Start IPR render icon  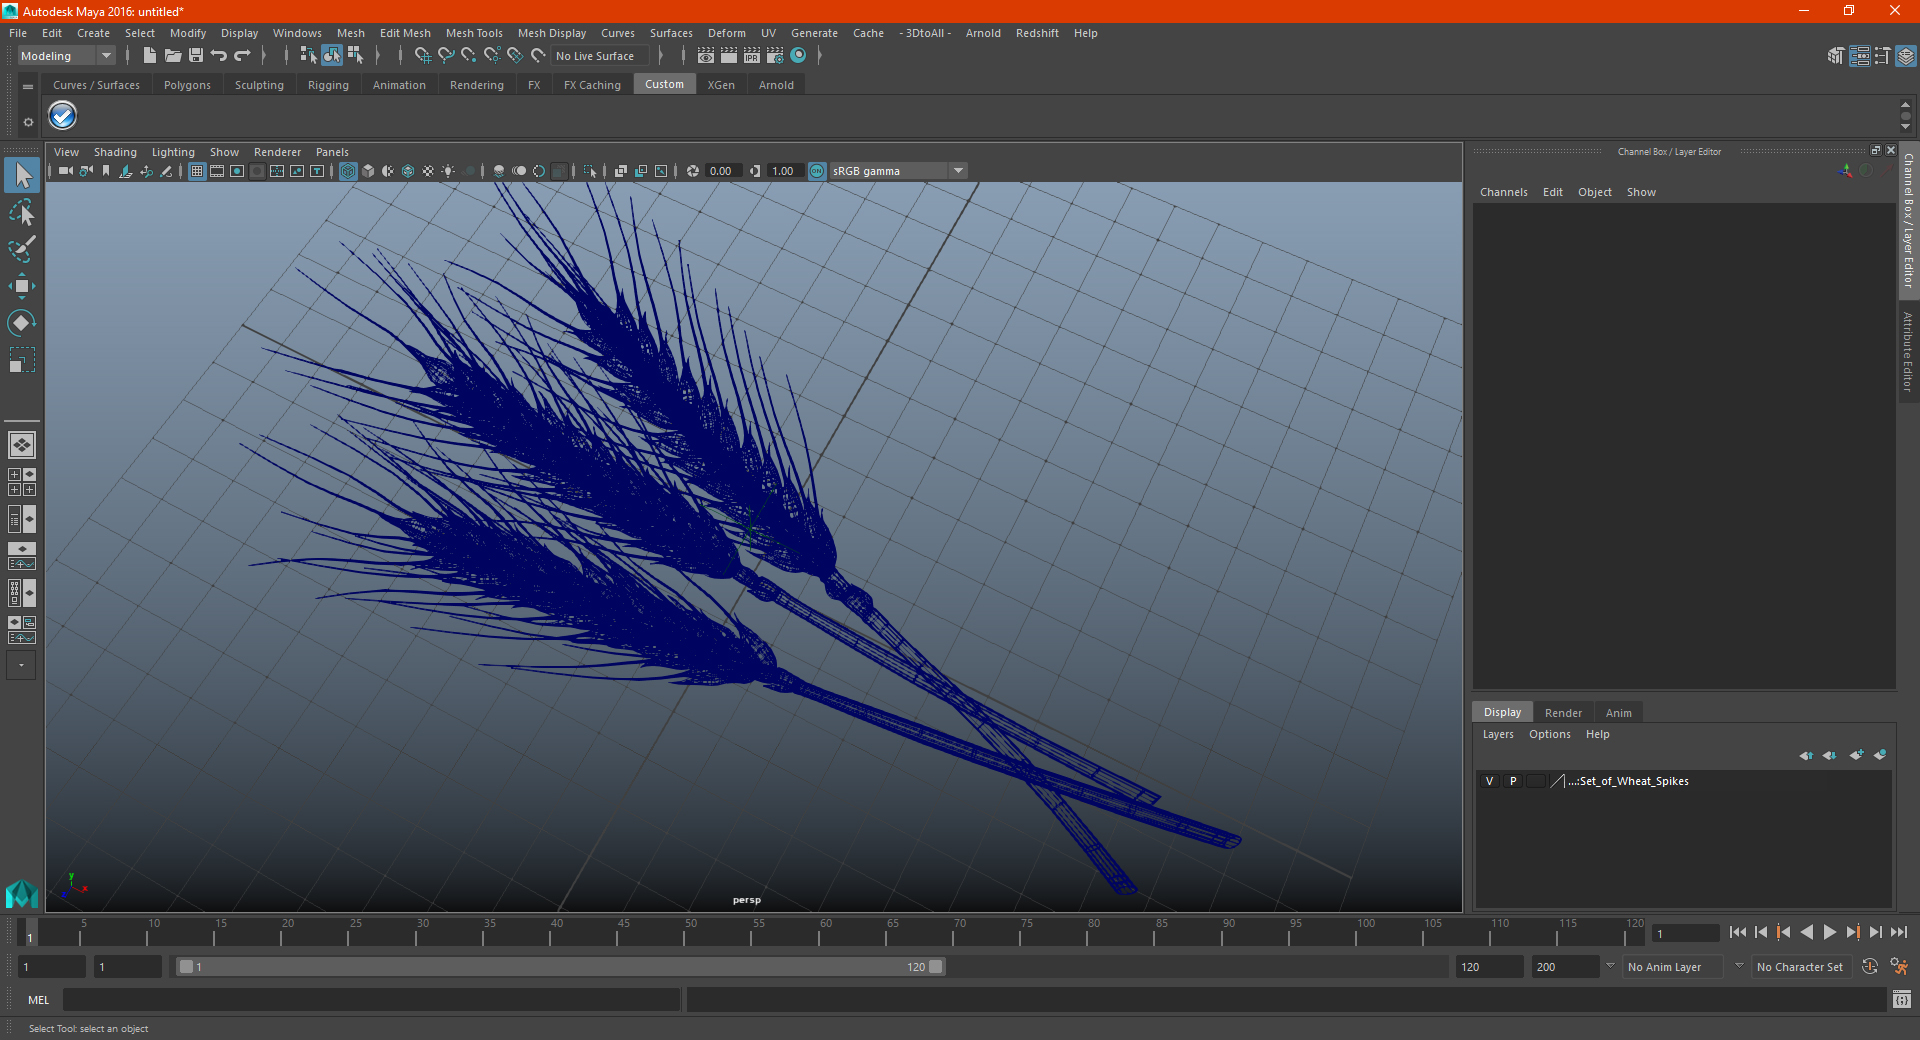pyautogui.click(x=752, y=56)
